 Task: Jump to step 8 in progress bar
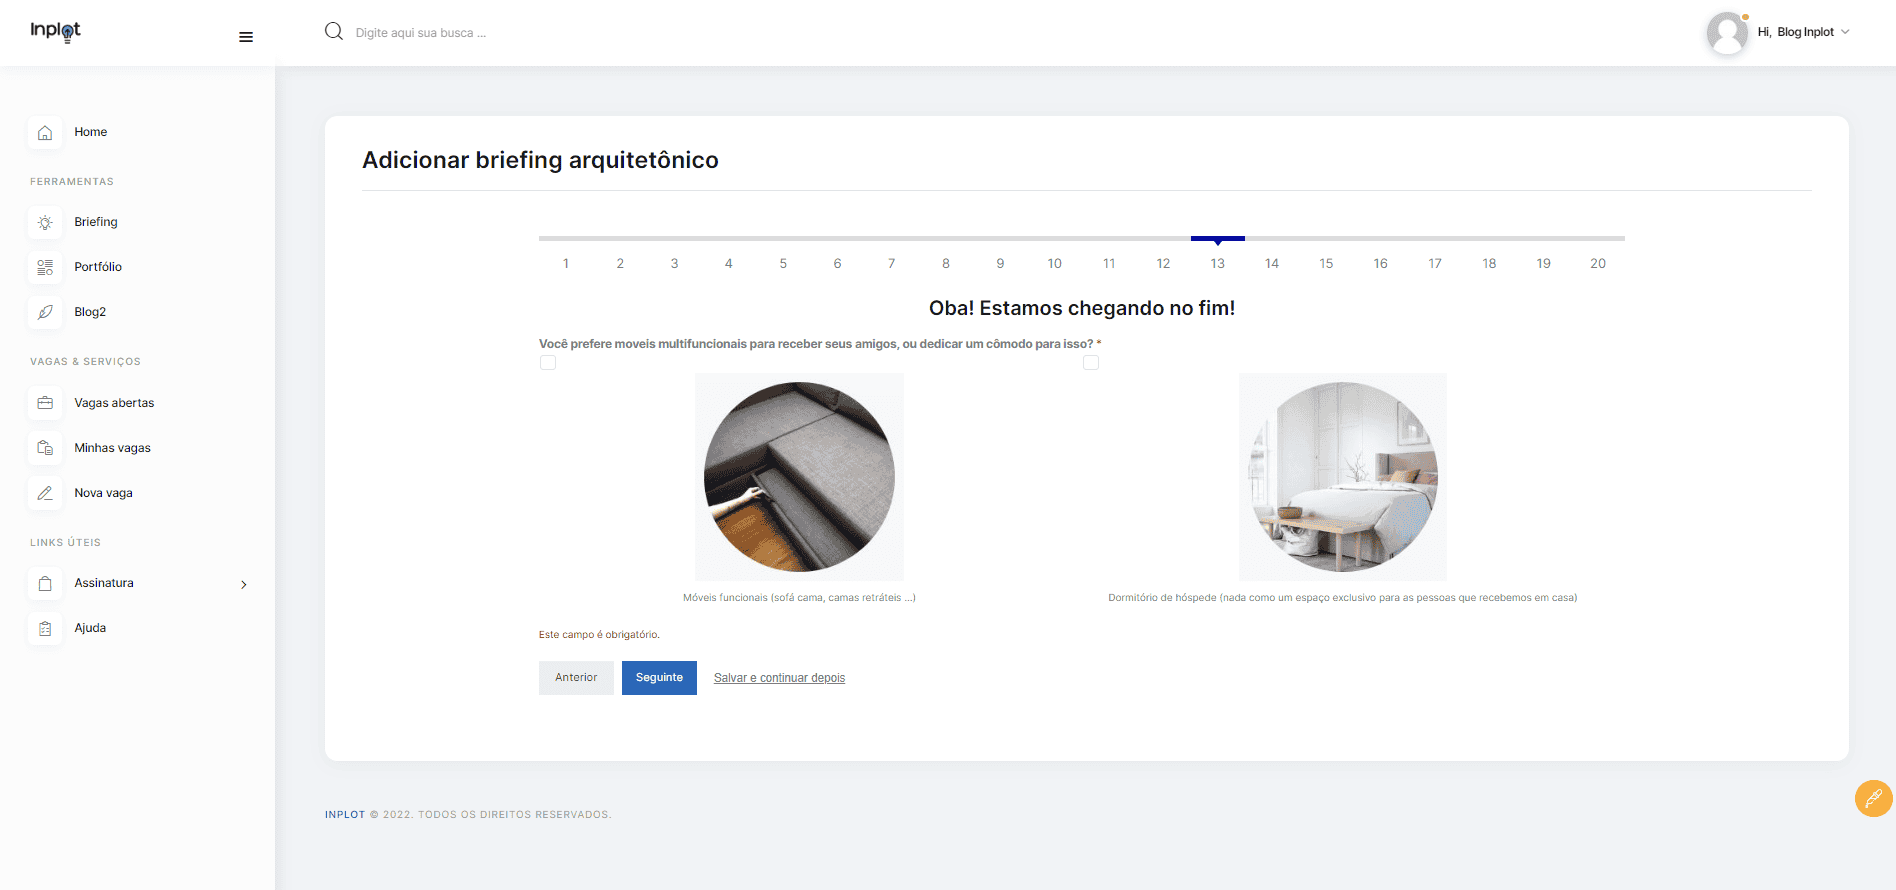point(946,263)
